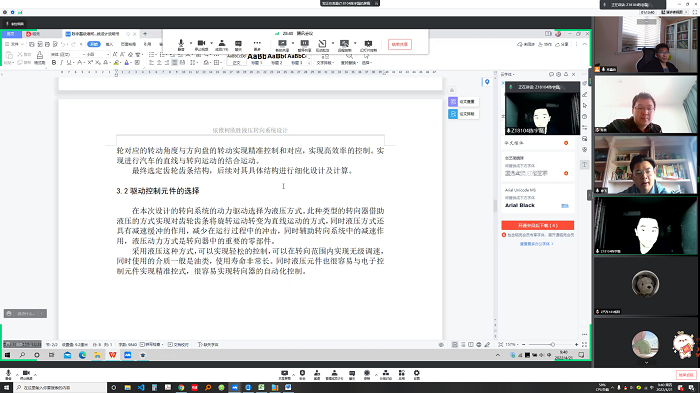Apply subscript formatting
The height and width of the screenshot is (393, 700).
coord(97,63)
